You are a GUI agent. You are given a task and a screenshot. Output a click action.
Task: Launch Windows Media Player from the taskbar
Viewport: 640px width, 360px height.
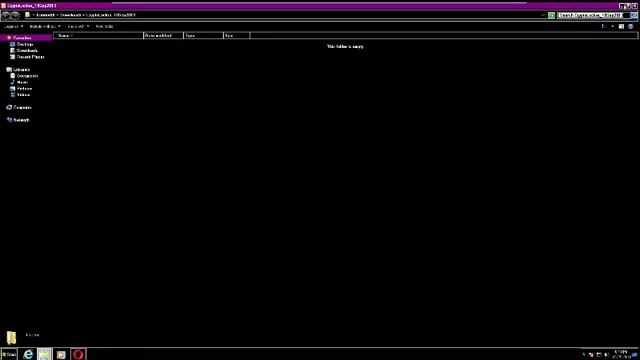click(61, 354)
